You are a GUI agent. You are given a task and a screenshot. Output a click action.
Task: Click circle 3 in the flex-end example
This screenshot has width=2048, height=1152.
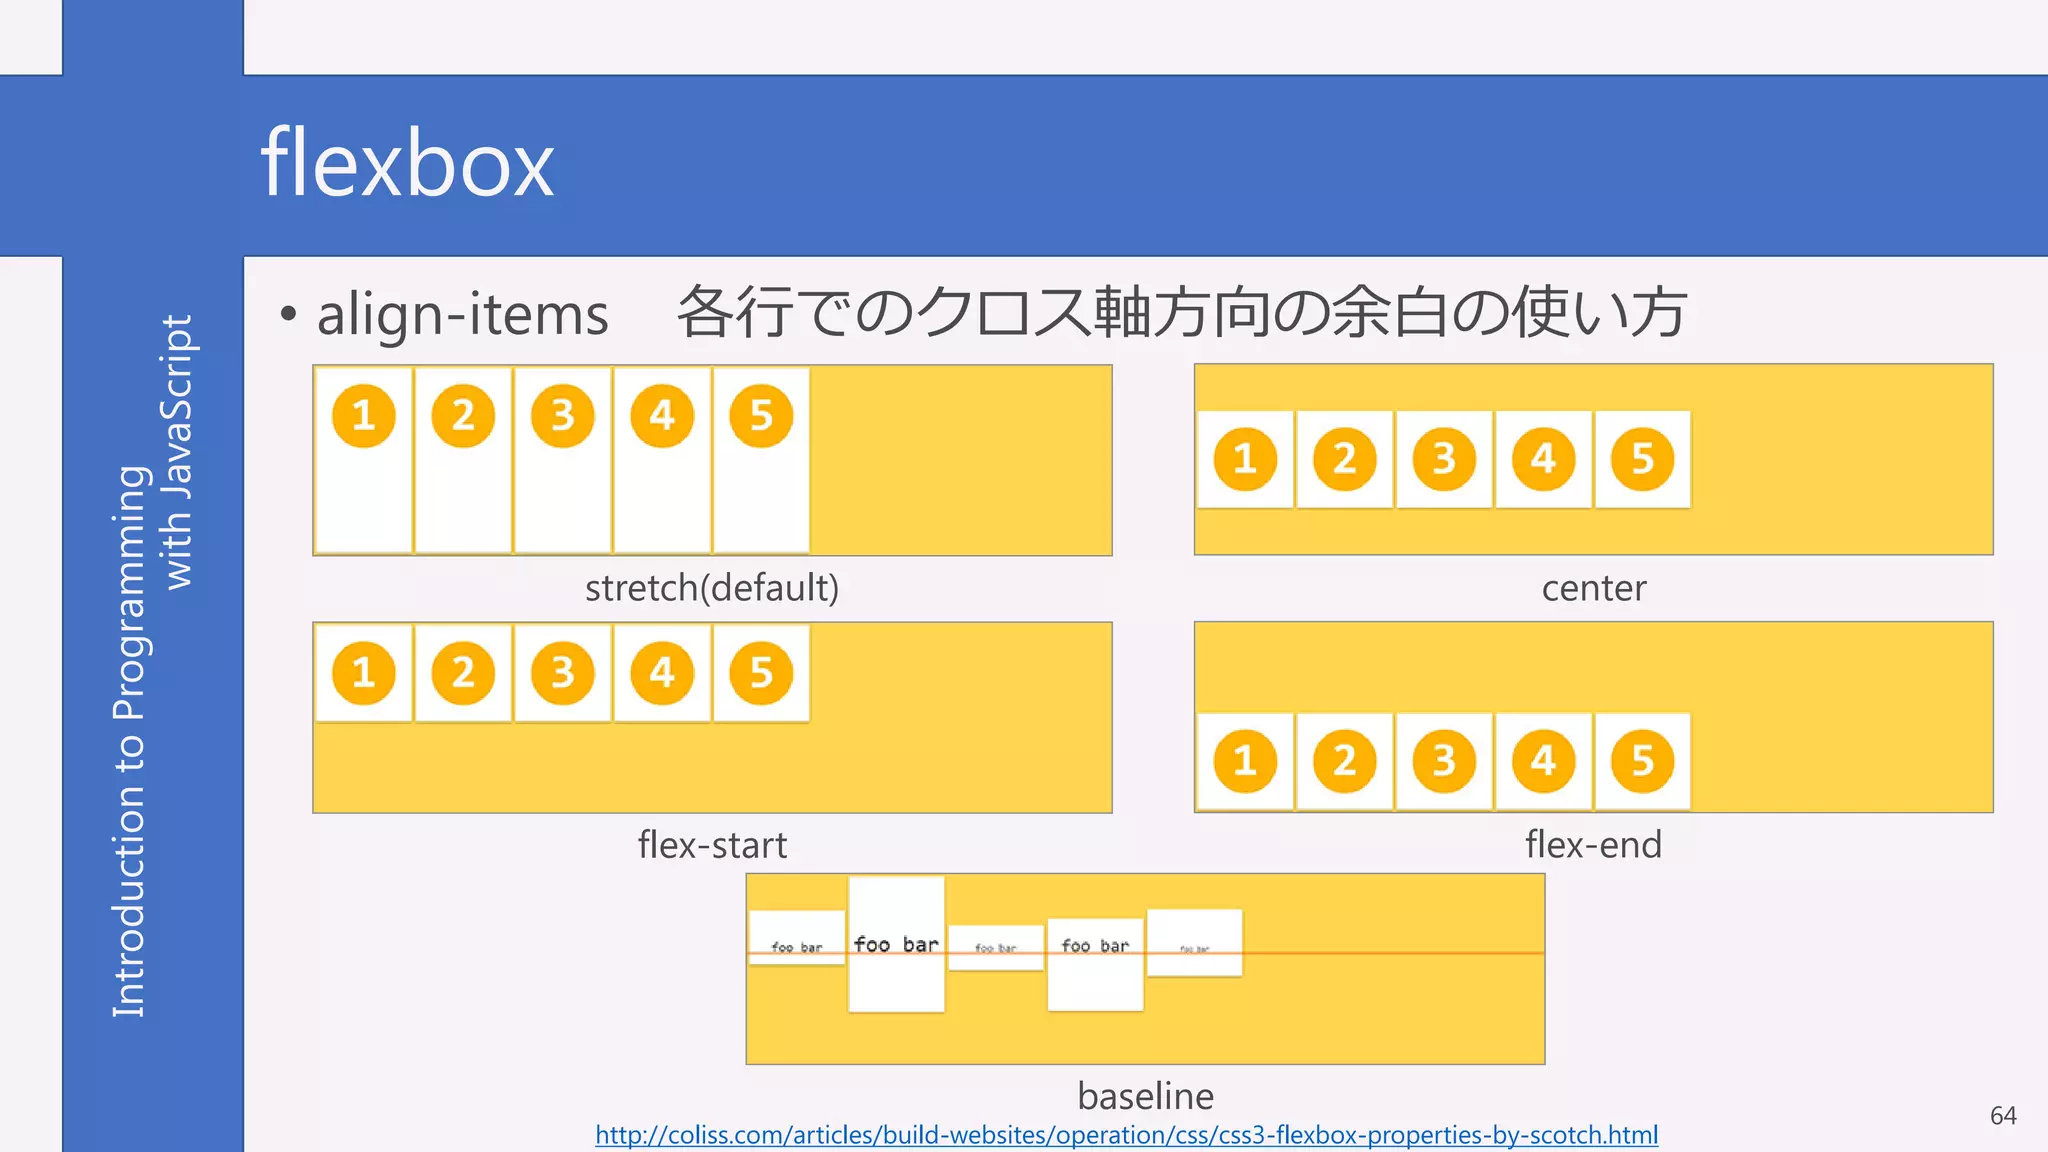(x=1444, y=761)
